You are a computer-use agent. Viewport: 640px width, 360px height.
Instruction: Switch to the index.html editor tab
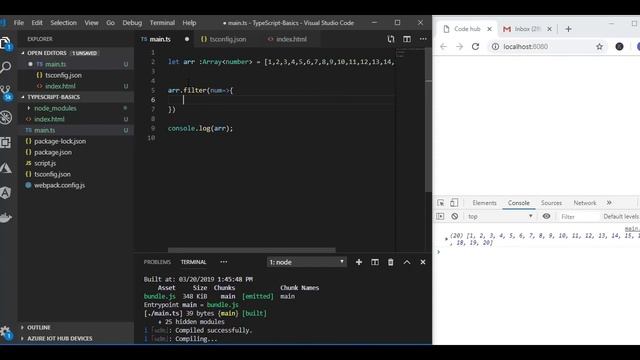click(291, 39)
